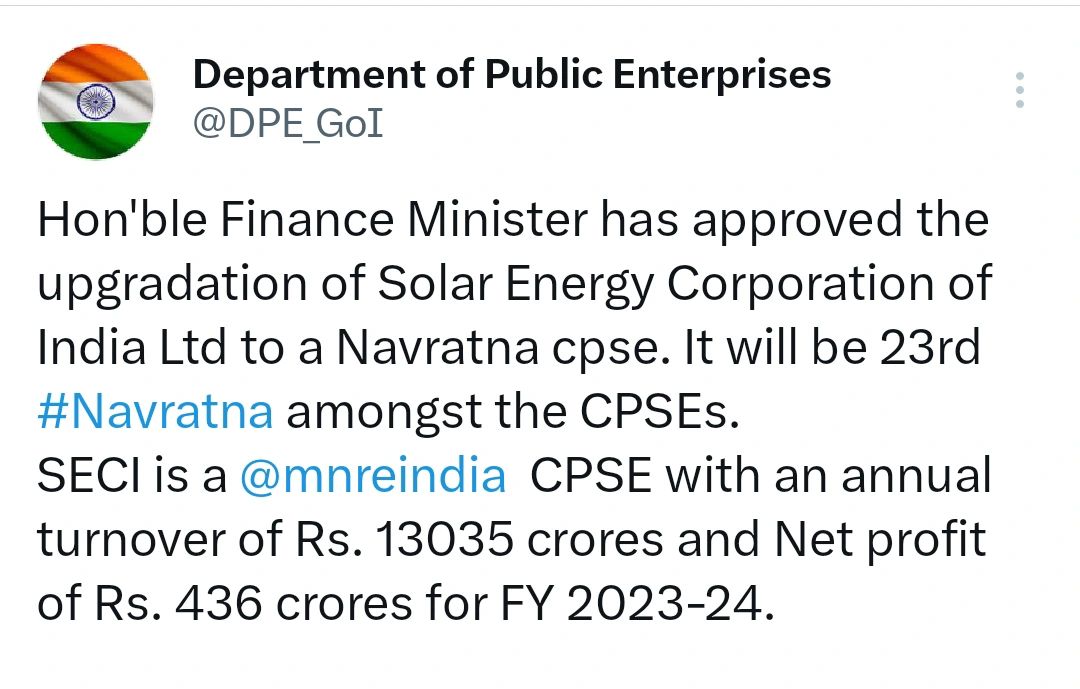The width and height of the screenshot is (1080, 689).
Task: Open the tweet's three-dot more options menu
Action: click(x=1019, y=90)
